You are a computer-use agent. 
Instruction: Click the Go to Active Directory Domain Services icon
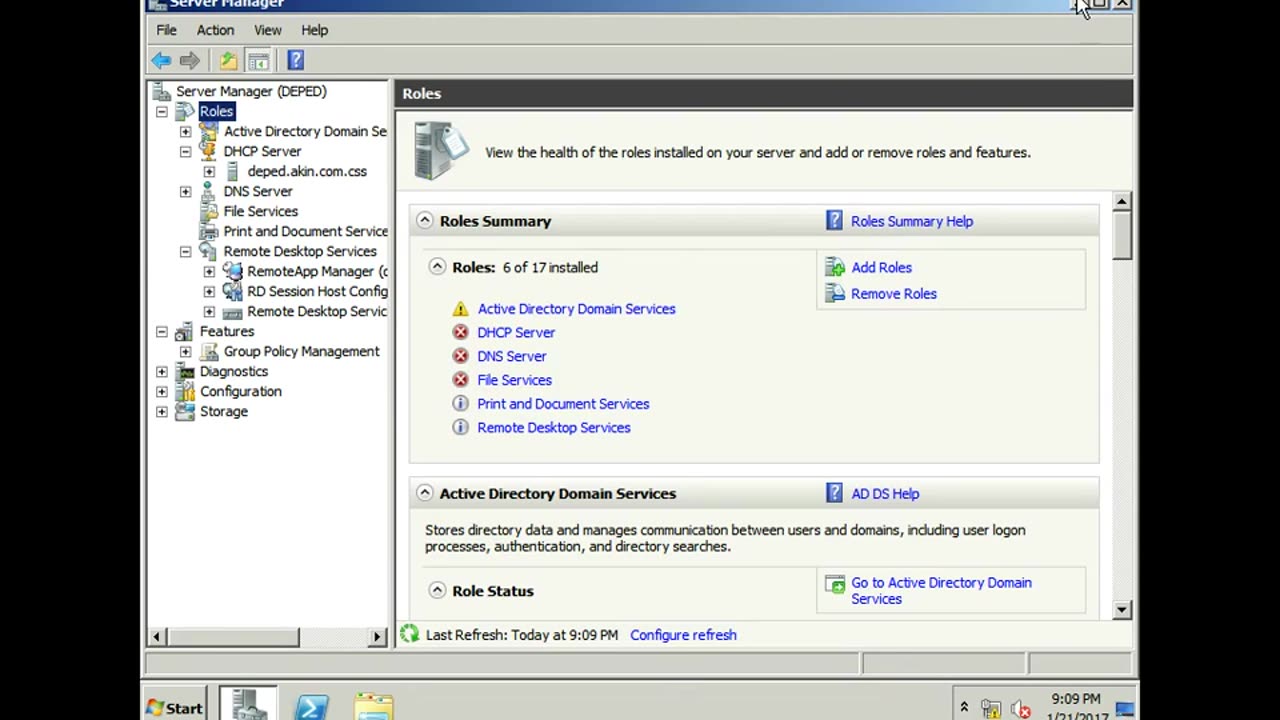(835, 584)
